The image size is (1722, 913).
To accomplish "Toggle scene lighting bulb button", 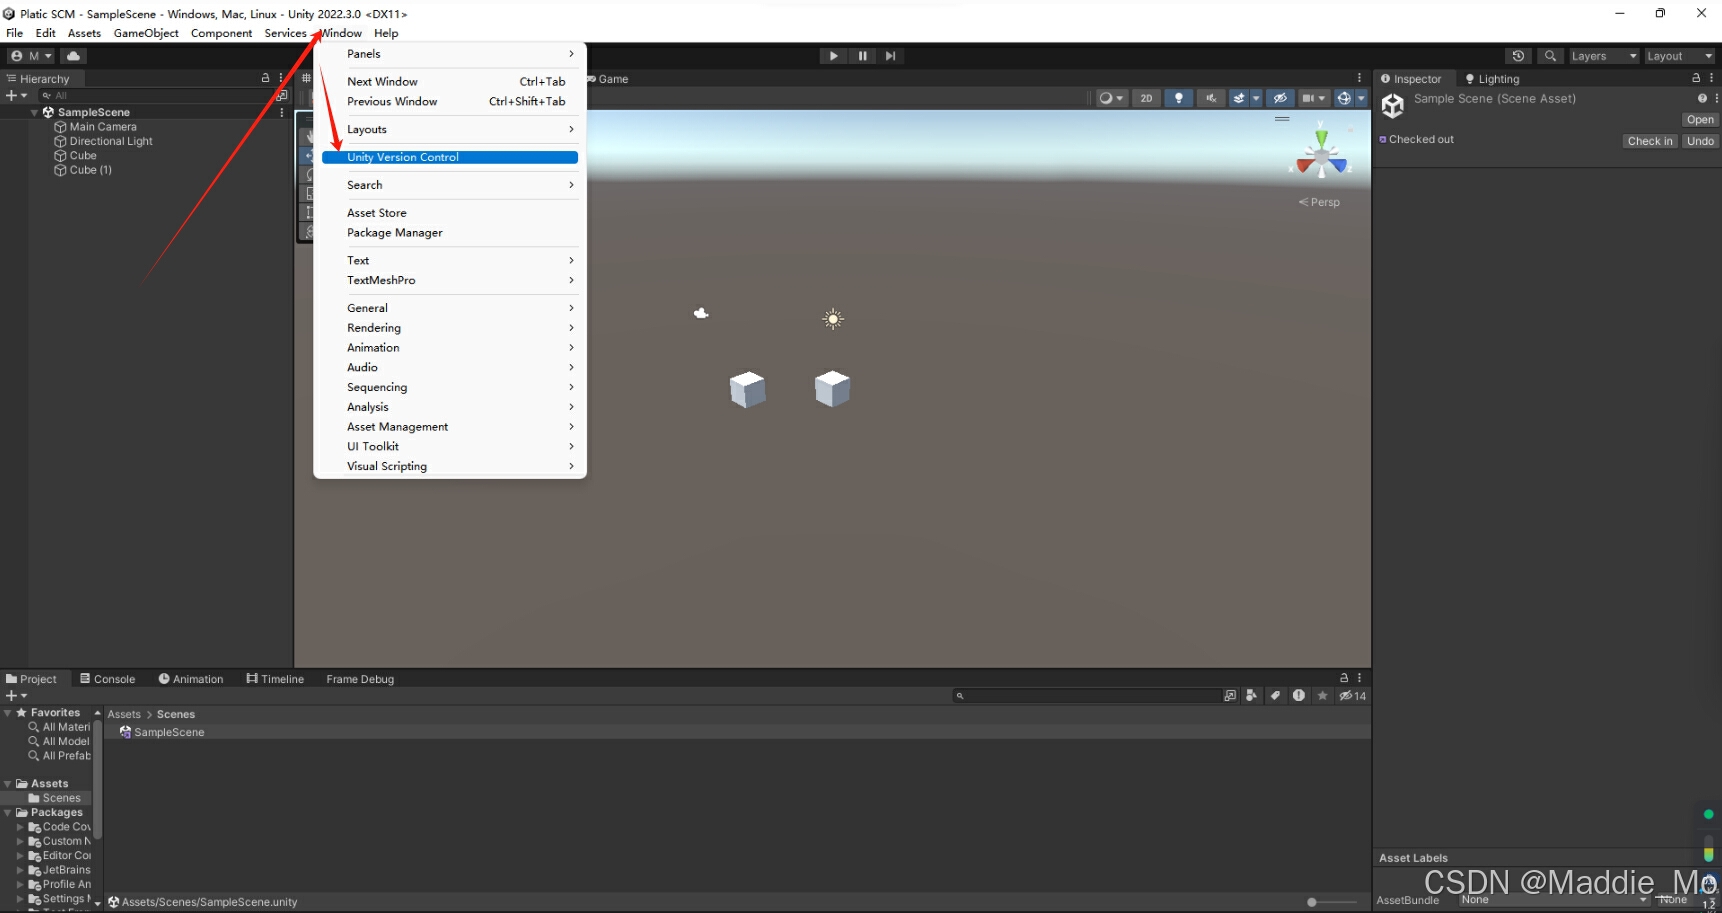I will point(1179,98).
